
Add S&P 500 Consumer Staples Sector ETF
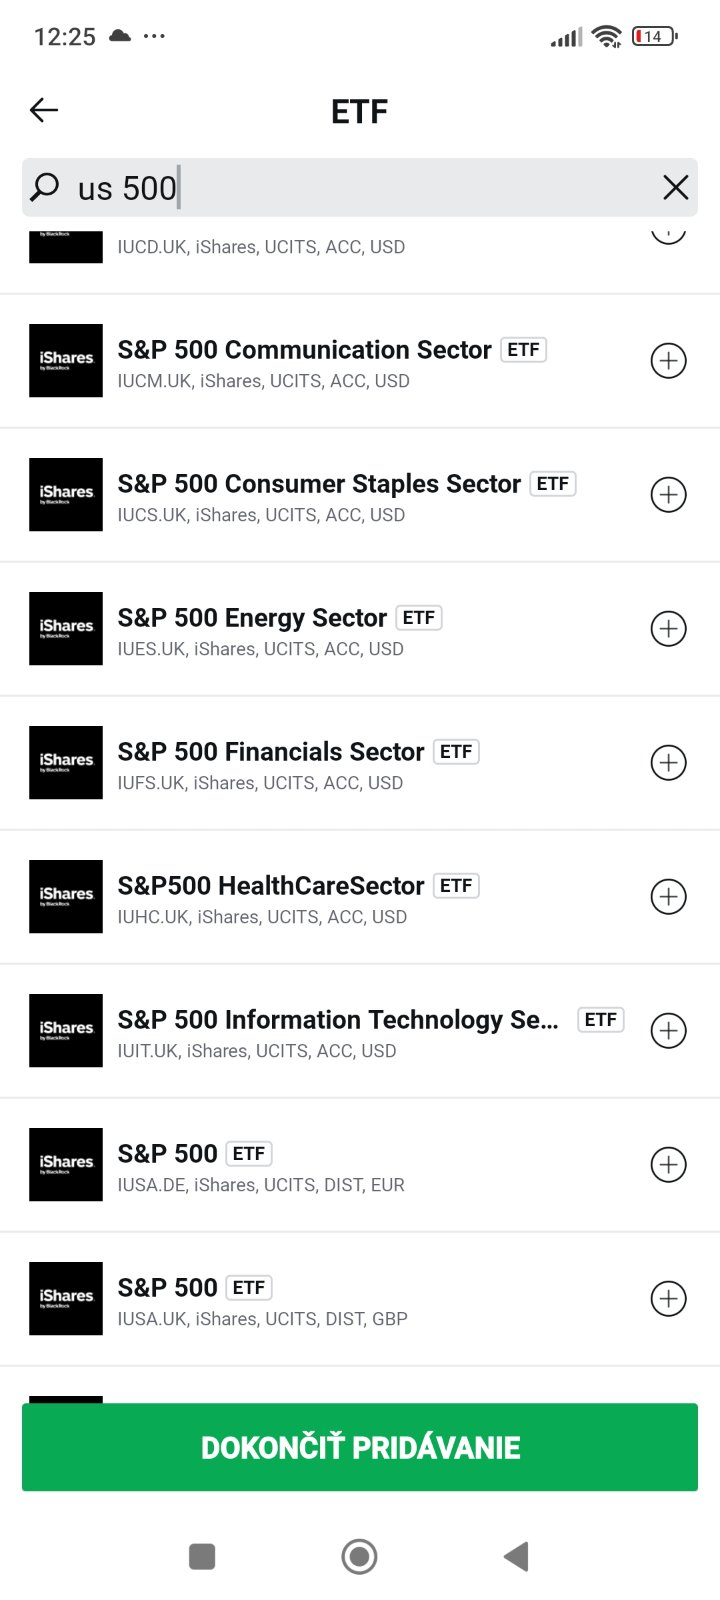pyautogui.click(x=668, y=495)
